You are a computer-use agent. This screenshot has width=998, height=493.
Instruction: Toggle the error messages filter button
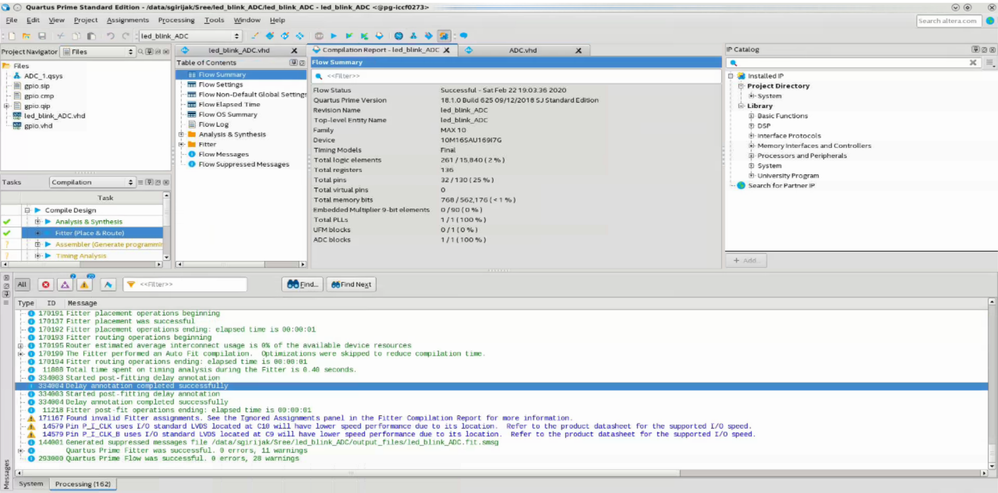(45, 285)
